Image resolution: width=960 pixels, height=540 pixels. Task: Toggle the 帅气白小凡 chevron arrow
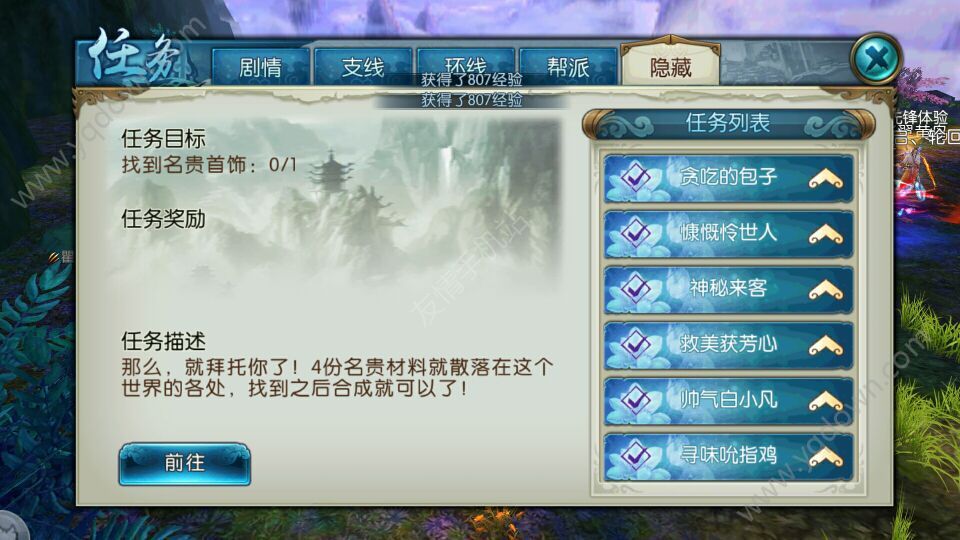pyautogui.click(x=825, y=401)
